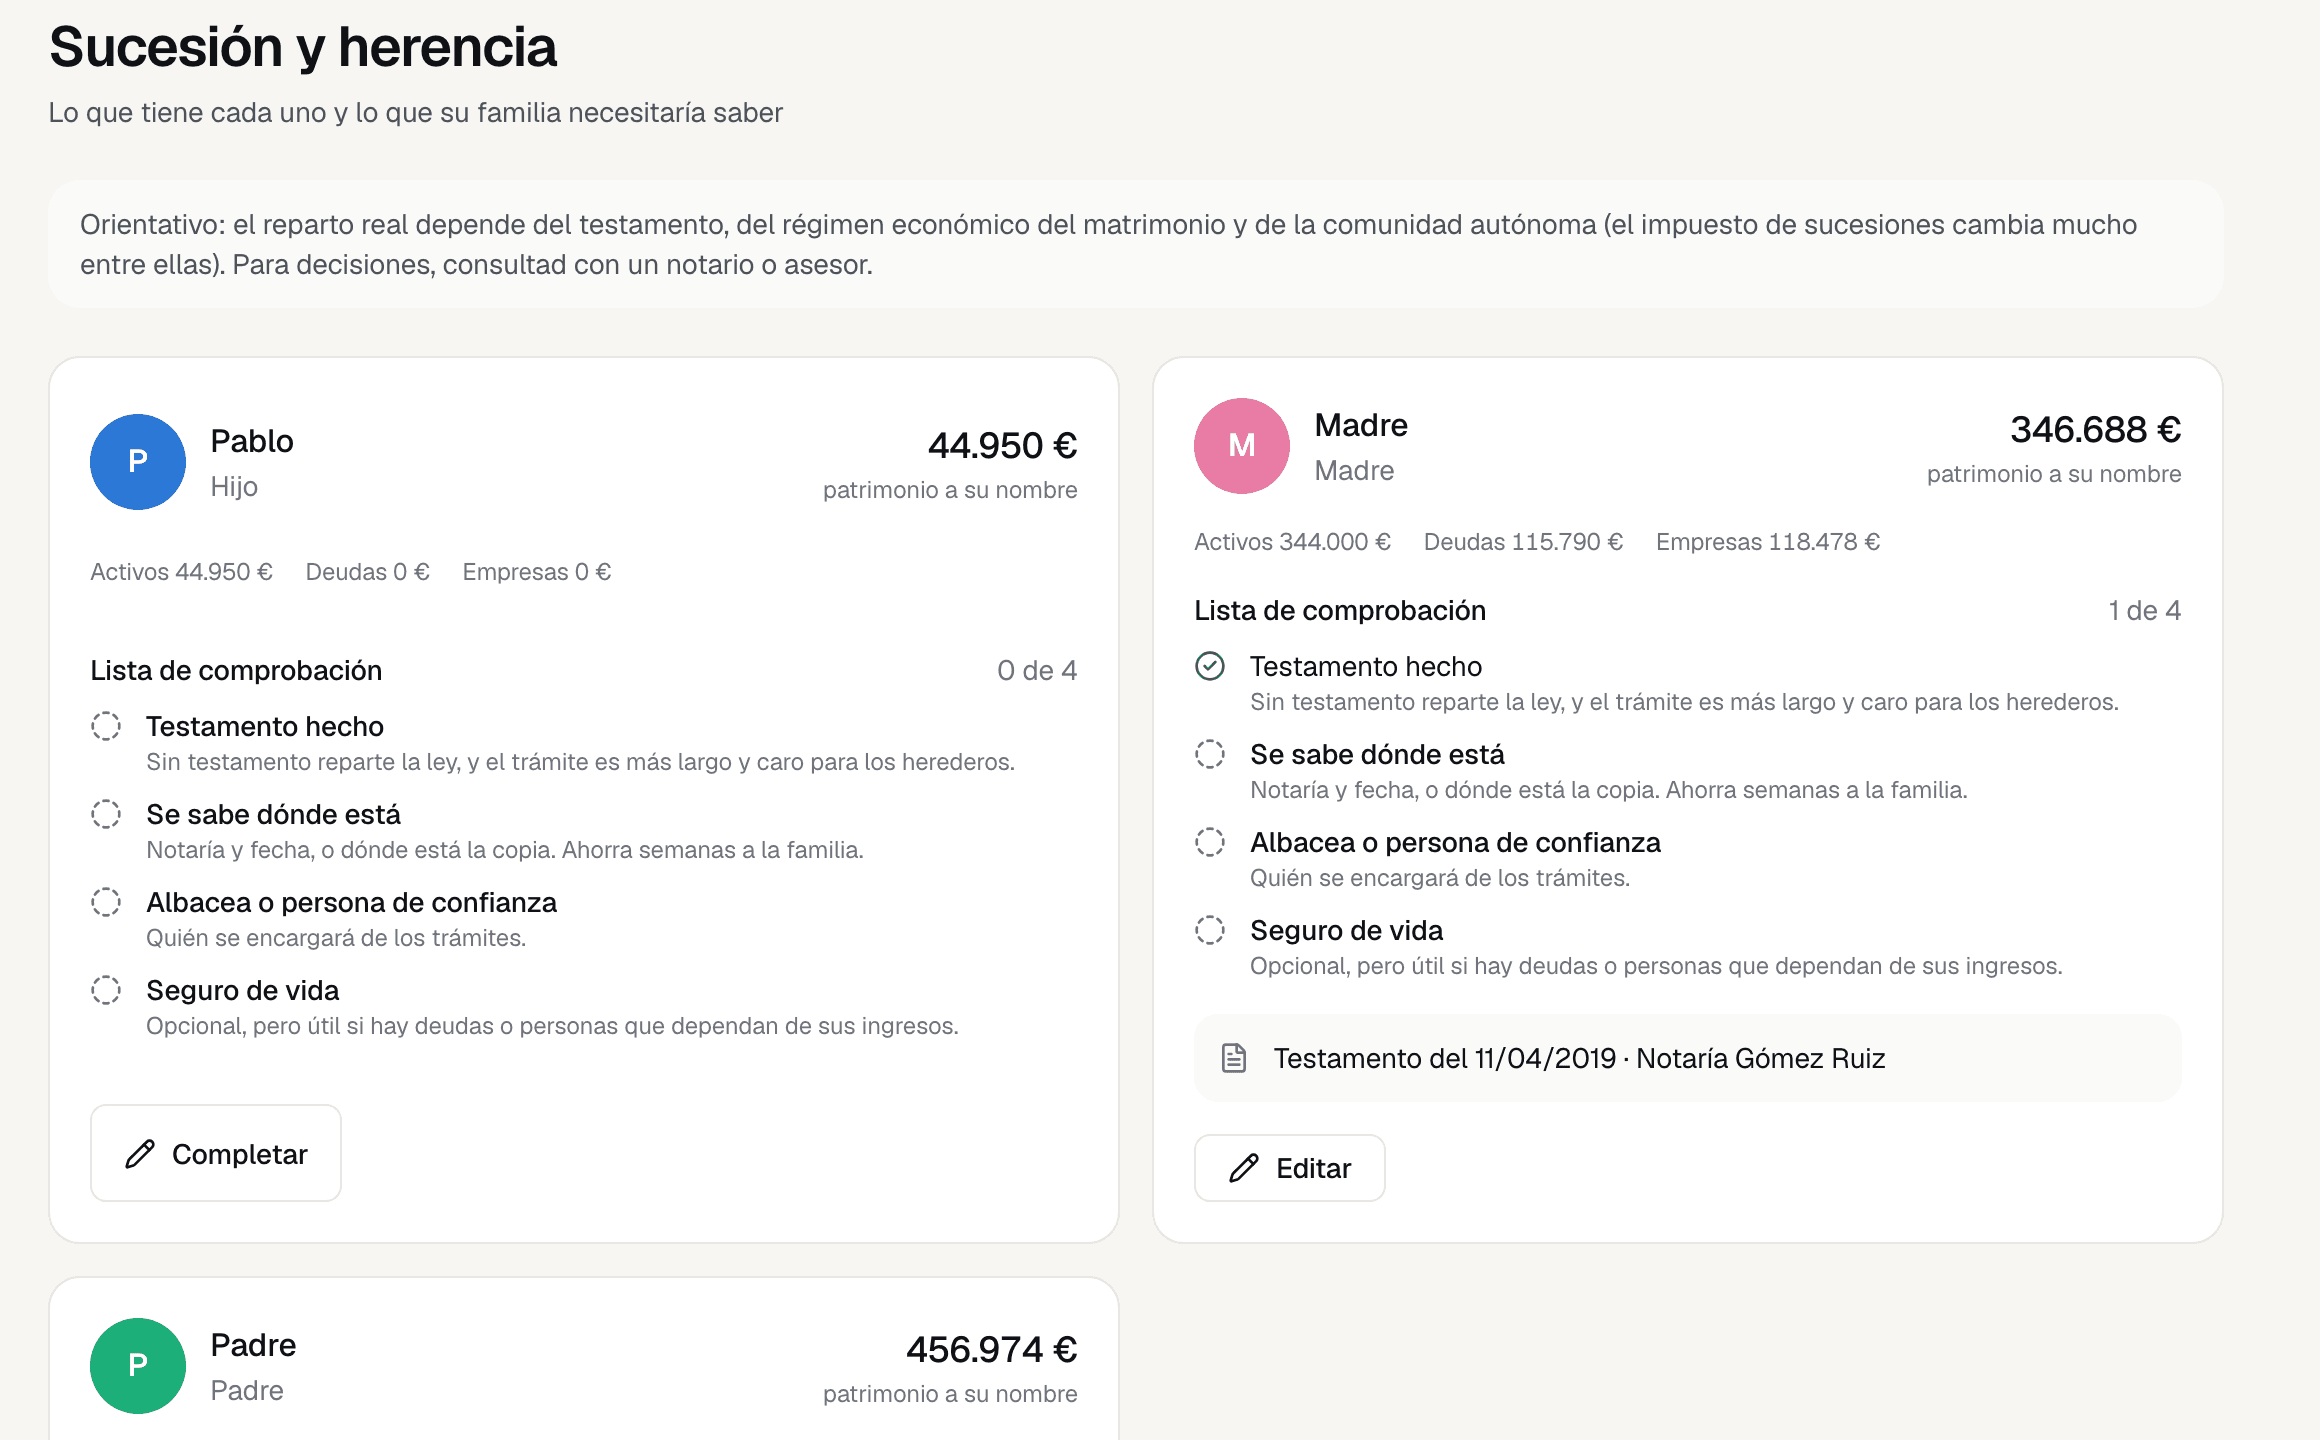
Task: Click Madre's 346.688 € patrimonio amount
Action: point(2096,430)
